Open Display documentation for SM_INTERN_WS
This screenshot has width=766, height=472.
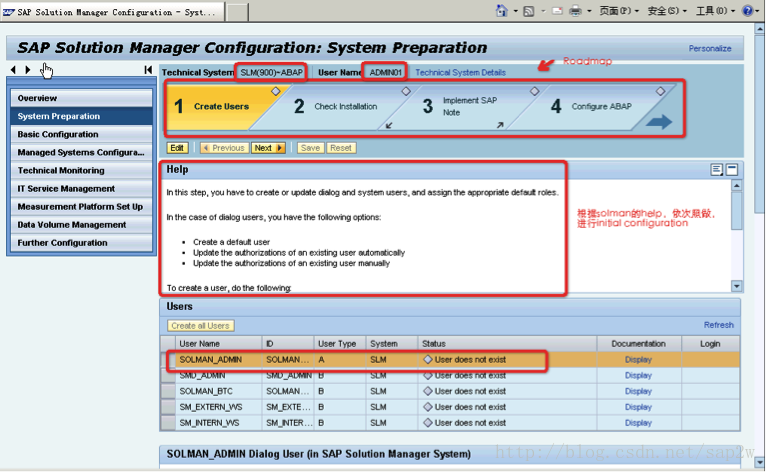point(638,423)
